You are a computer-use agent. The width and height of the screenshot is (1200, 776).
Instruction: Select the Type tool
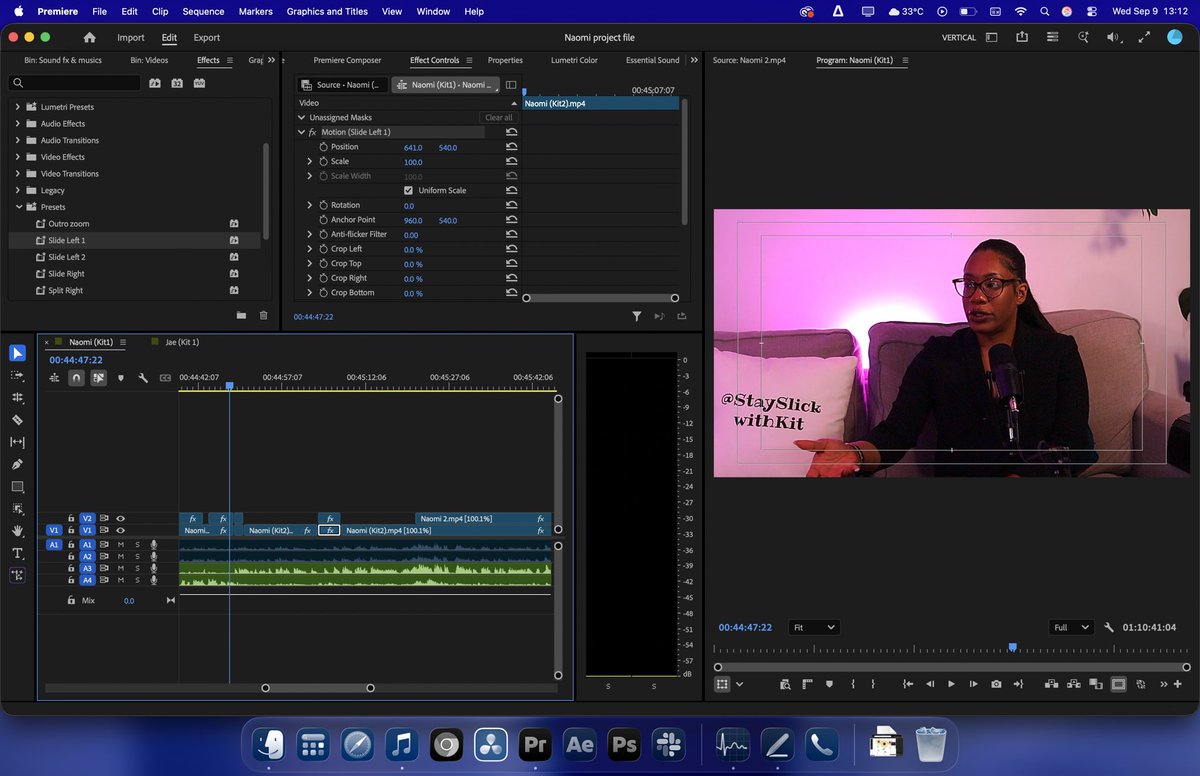[17, 553]
